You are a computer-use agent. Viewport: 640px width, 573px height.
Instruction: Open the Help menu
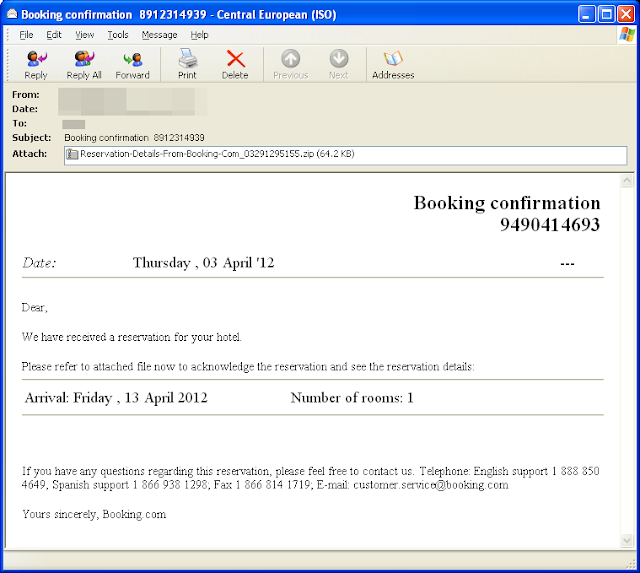(199, 35)
